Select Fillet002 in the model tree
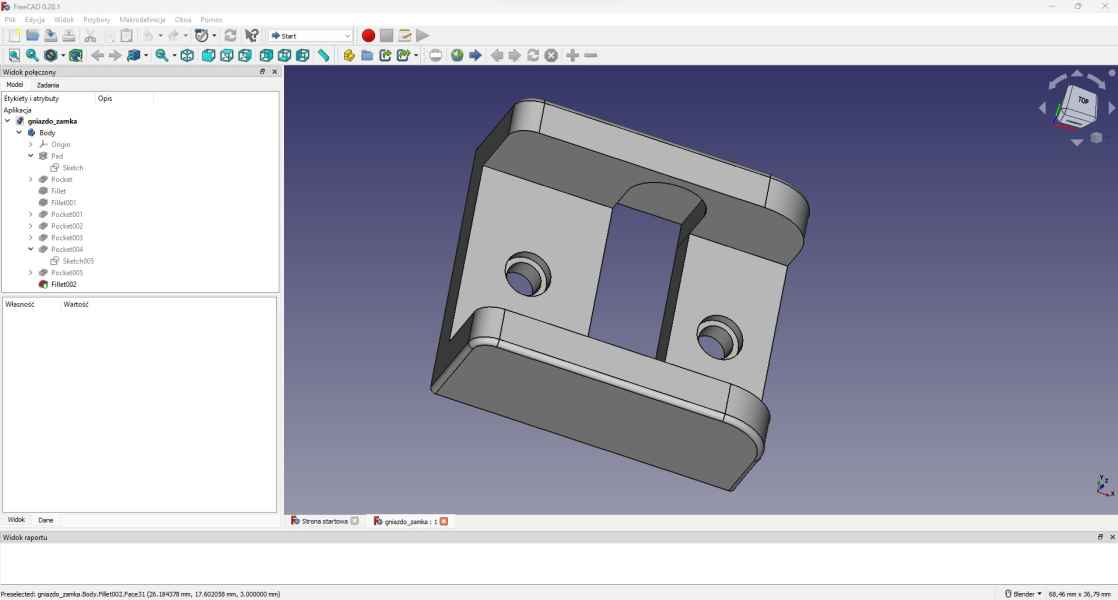This screenshot has height=600, width=1118. 63,284
